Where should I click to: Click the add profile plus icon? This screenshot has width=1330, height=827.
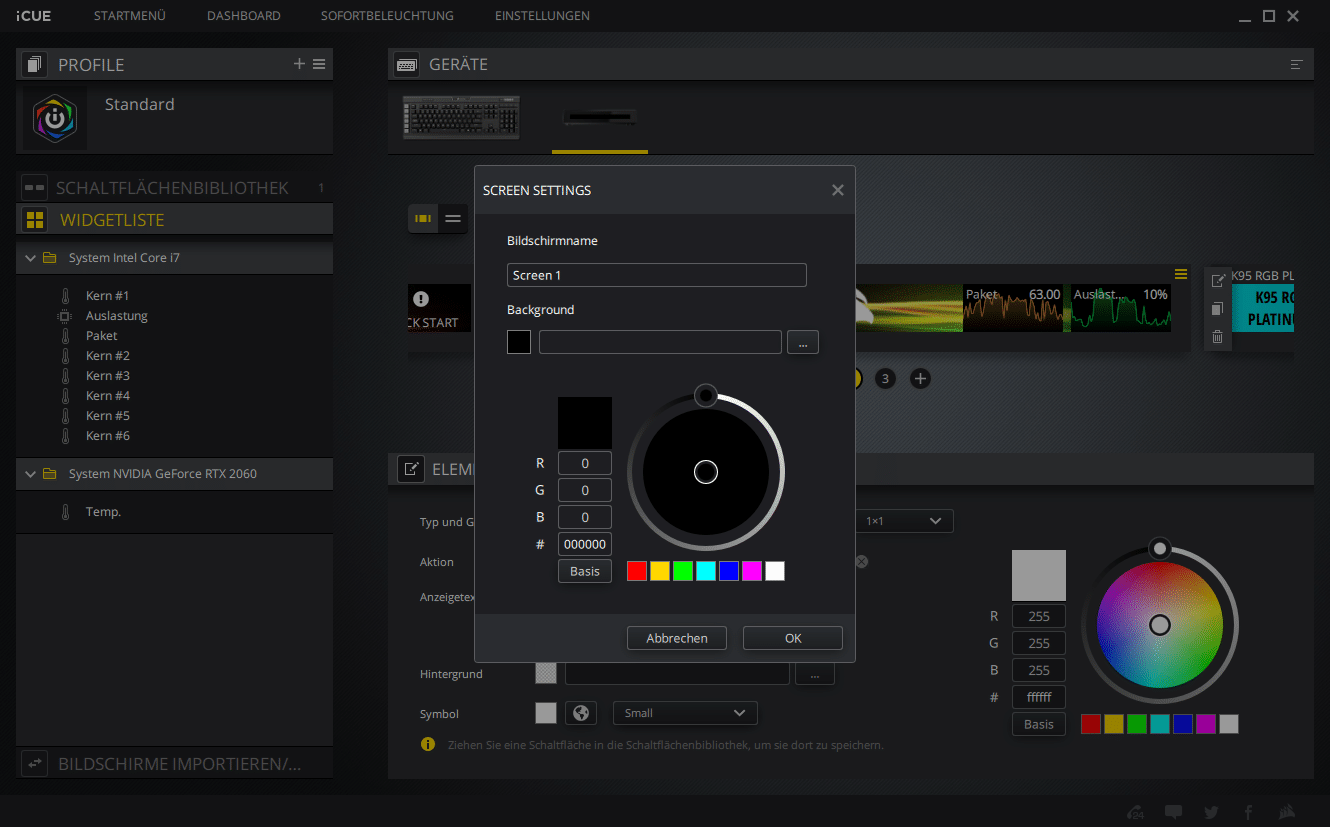coord(299,64)
